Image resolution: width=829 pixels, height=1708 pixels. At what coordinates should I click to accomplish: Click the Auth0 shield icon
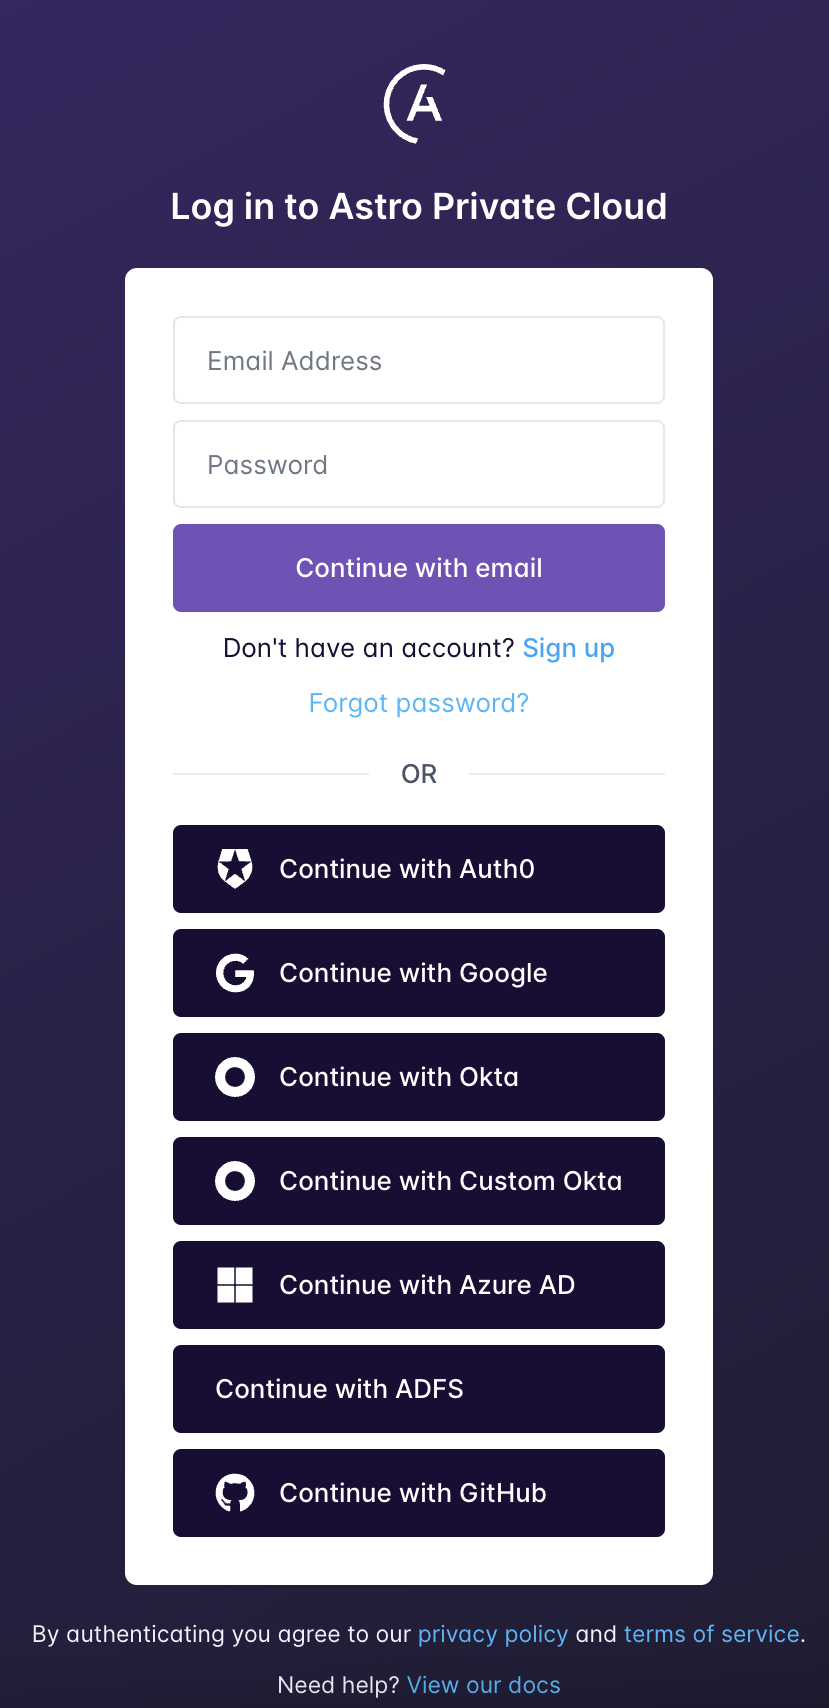click(234, 868)
